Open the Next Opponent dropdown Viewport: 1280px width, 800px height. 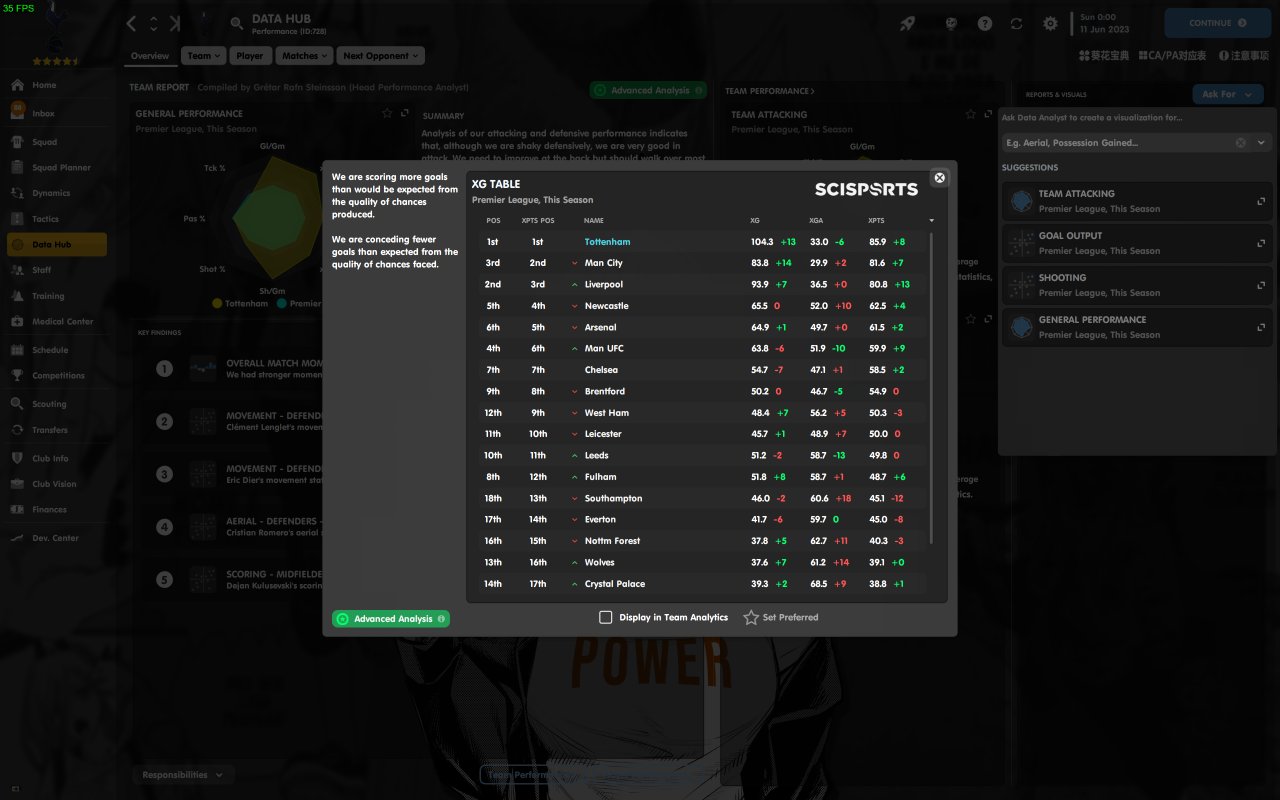(x=380, y=56)
